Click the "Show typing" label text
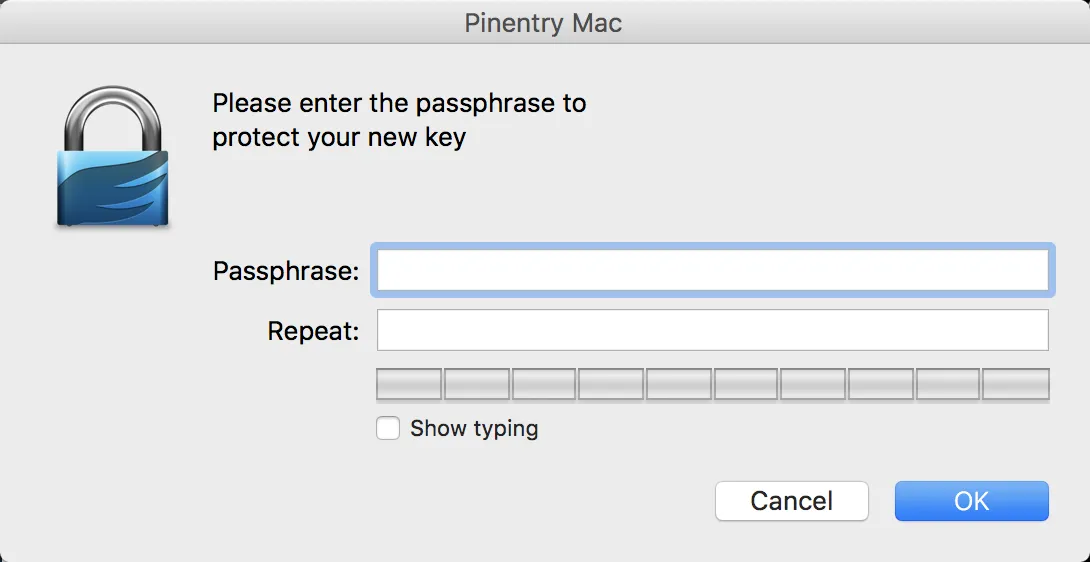The height and width of the screenshot is (562, 1090). point(474,428)
